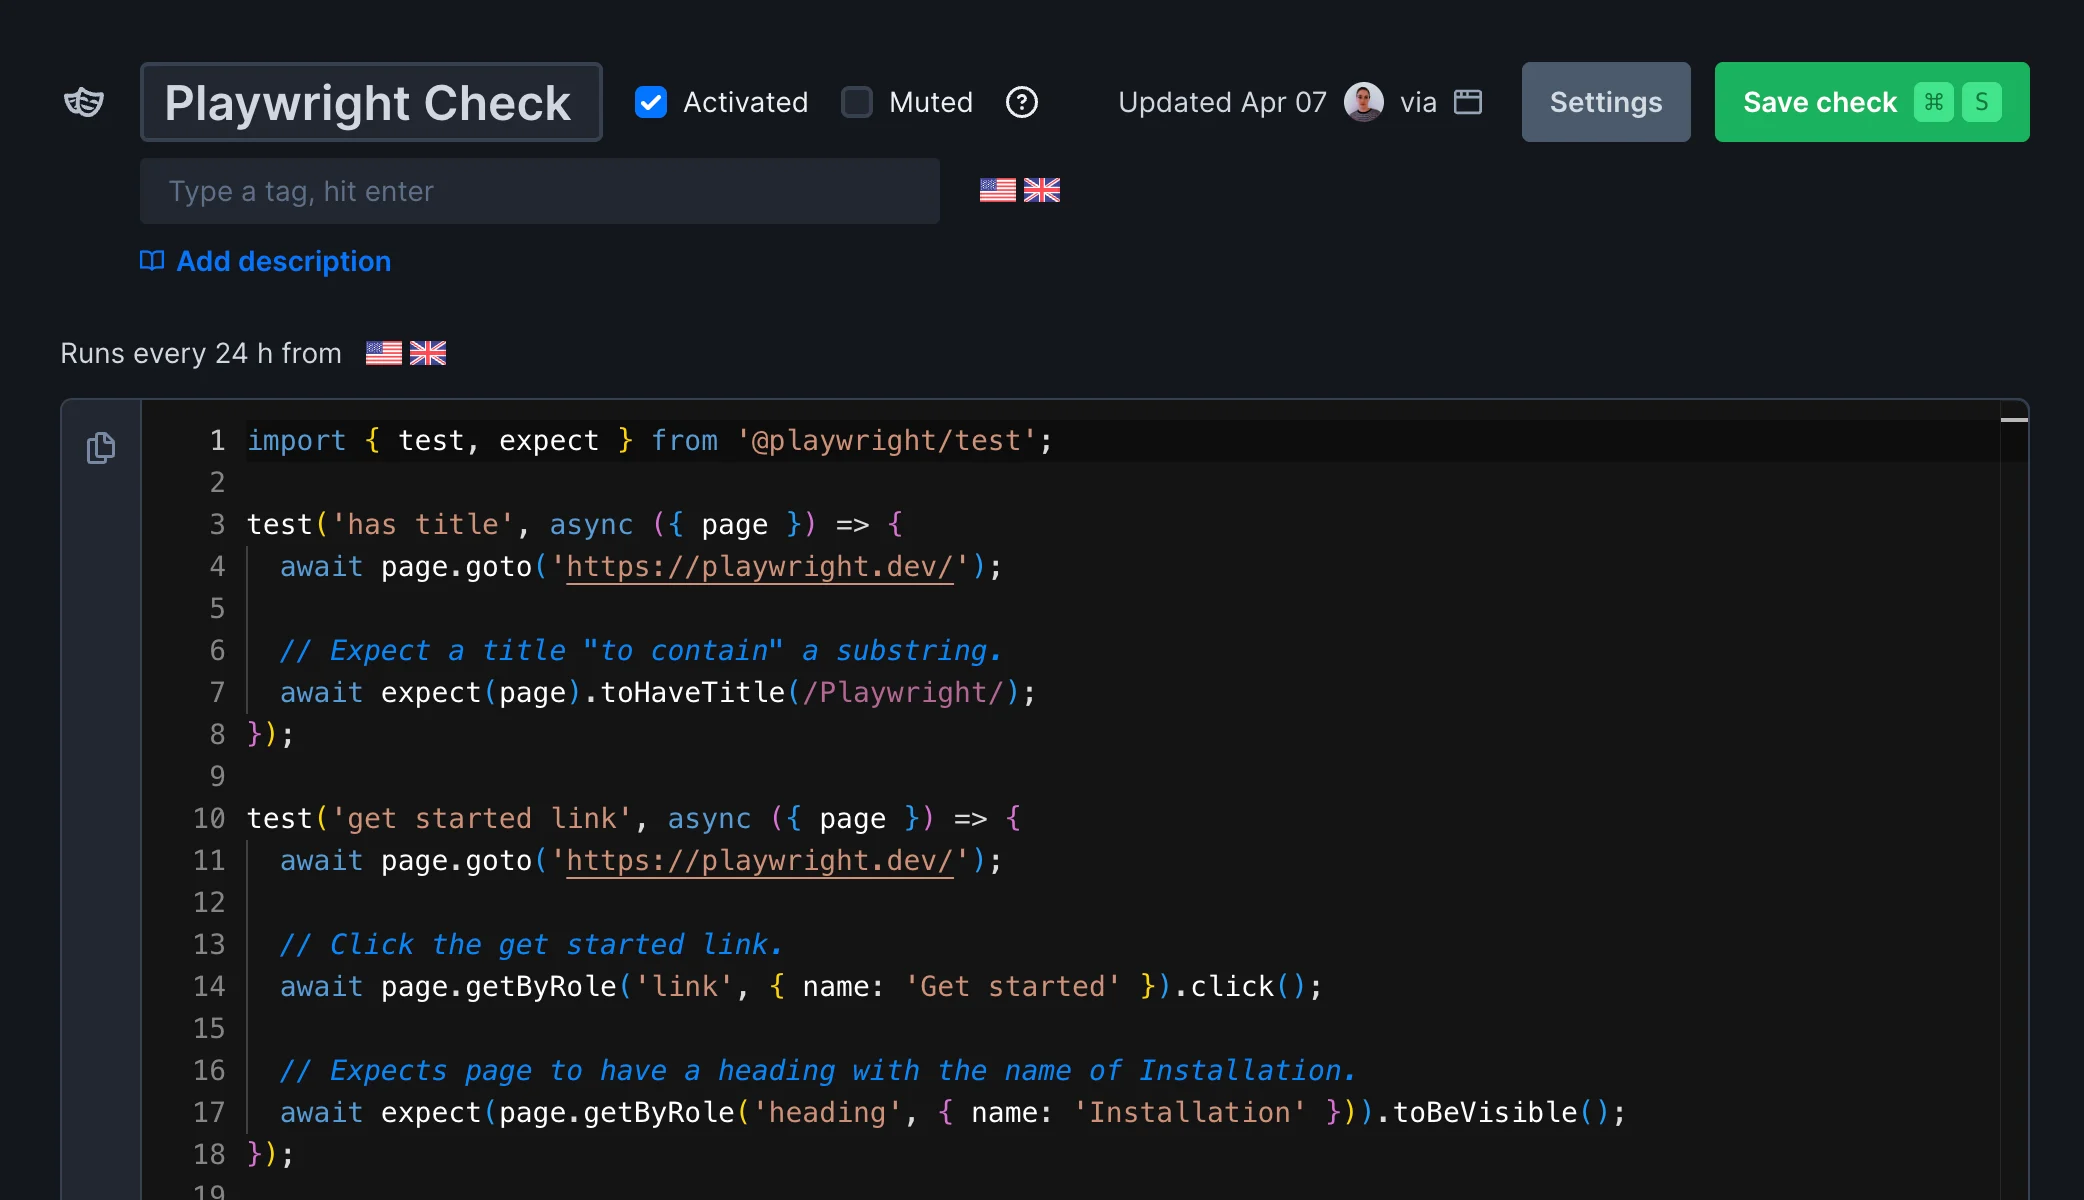
Task: Focus the Type a tag input
Action: (540, 191)
